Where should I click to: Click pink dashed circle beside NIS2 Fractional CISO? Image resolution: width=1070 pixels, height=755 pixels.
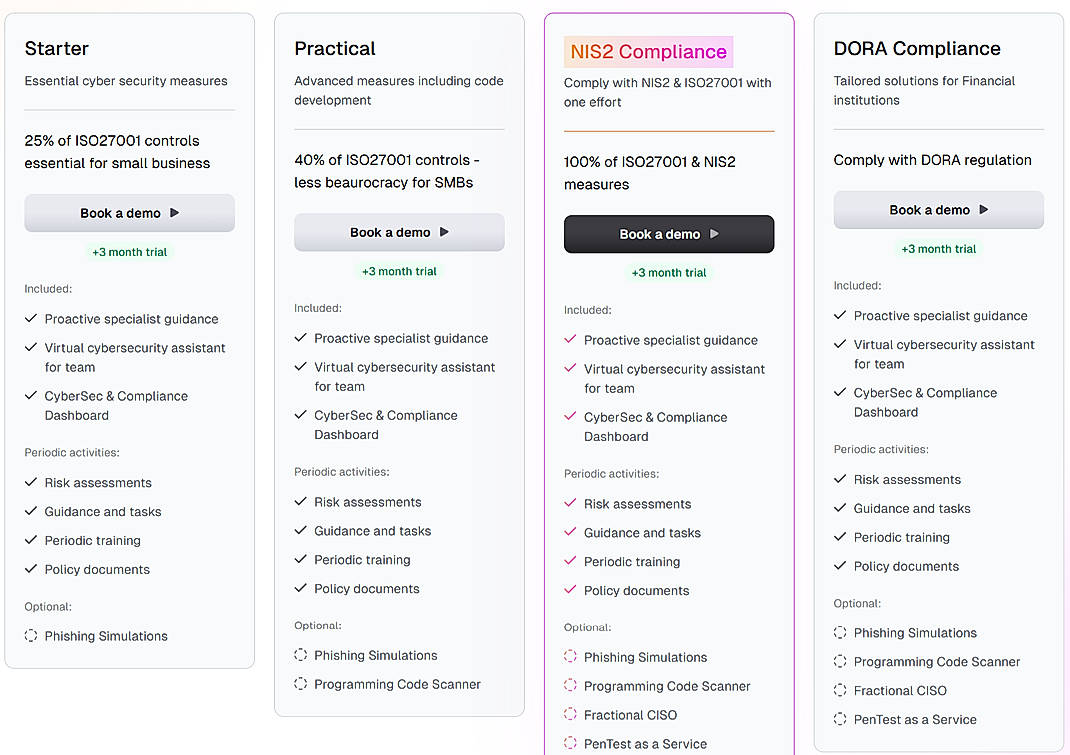[x=571, y=714]
